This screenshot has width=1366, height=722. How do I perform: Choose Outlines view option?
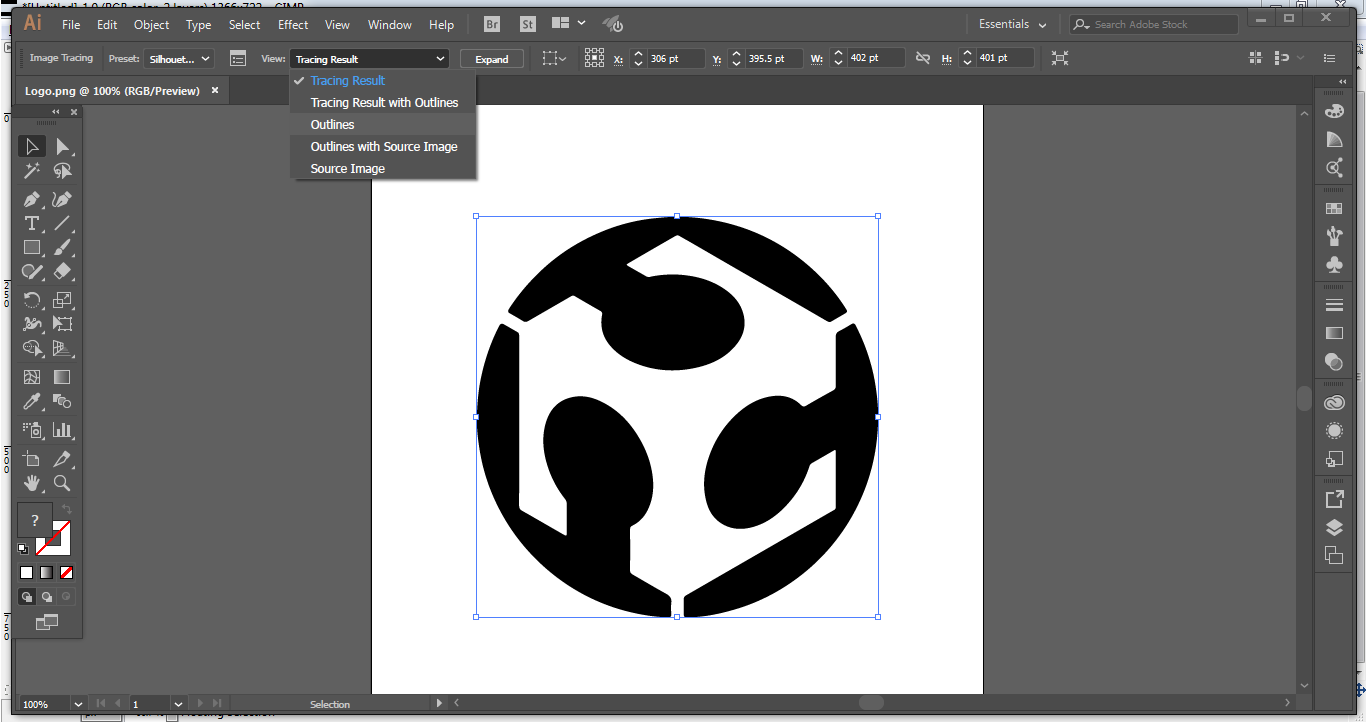[384, 125]
